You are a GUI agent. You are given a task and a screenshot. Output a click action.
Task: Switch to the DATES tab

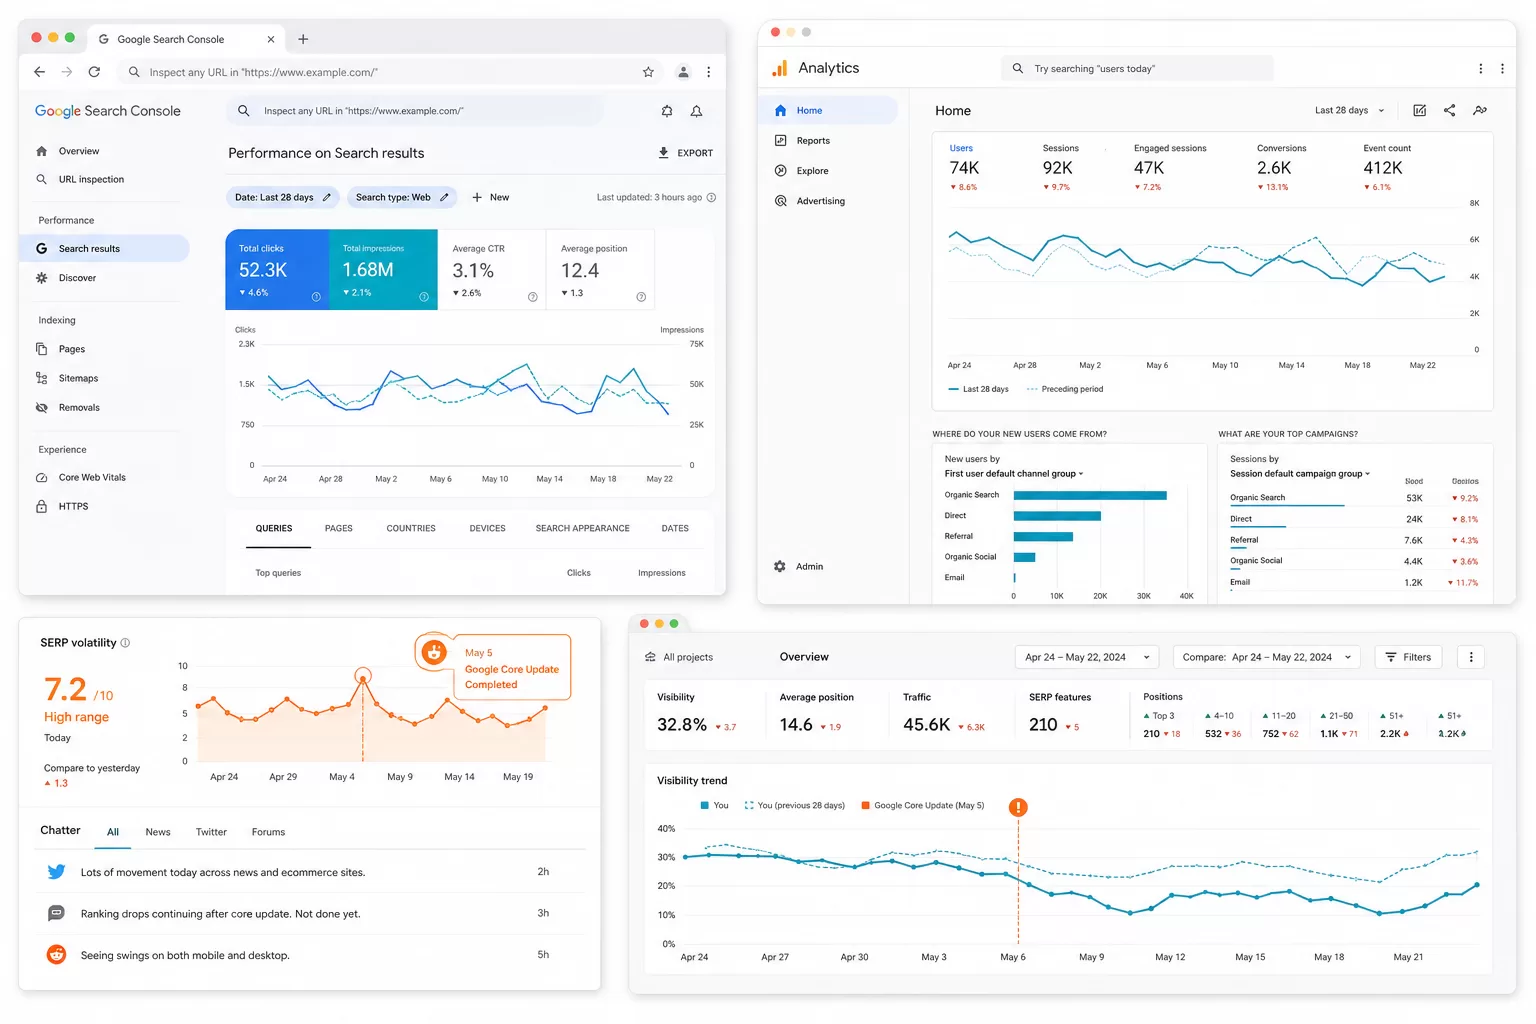click(x=675, y=528)
